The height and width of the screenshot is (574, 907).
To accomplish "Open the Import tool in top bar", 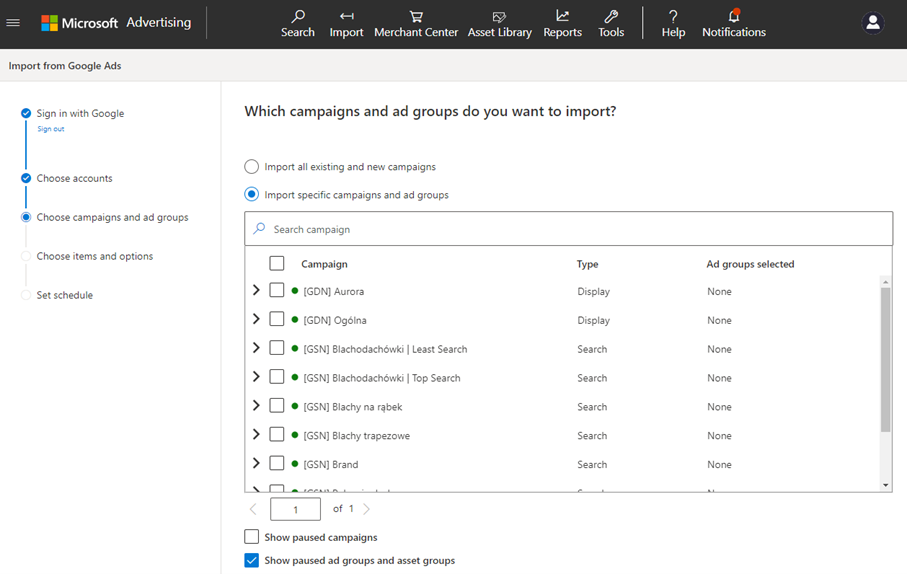I will point(346,17).
